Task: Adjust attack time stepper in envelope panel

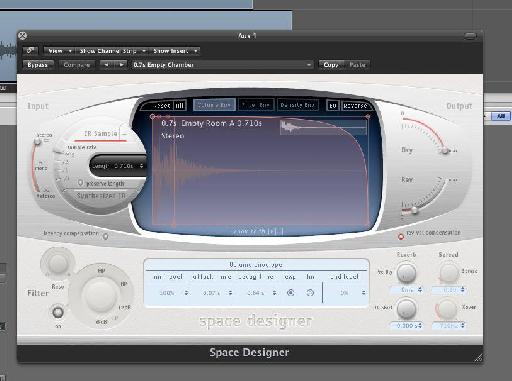Action: click(230, 293)
